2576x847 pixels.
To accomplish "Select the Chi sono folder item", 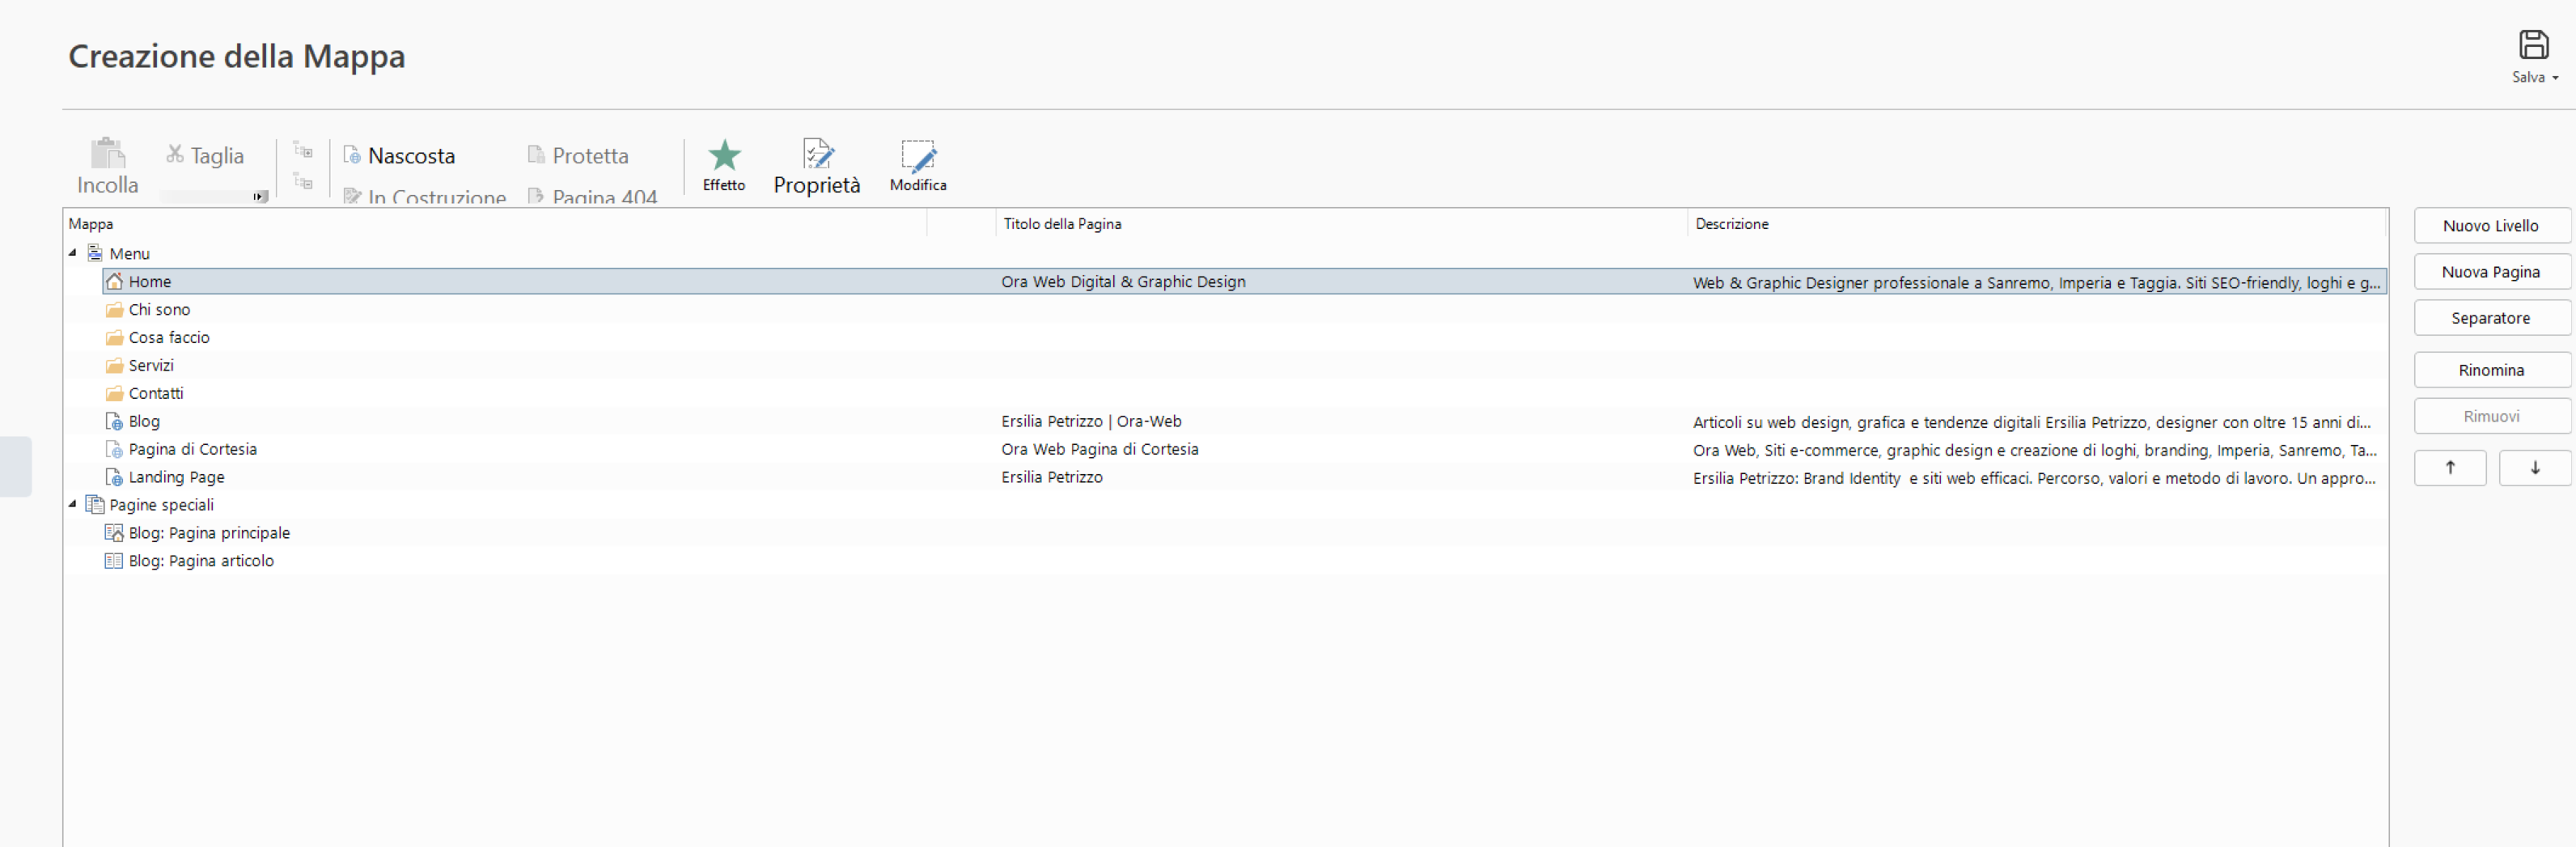I will [x=159, y=310].
